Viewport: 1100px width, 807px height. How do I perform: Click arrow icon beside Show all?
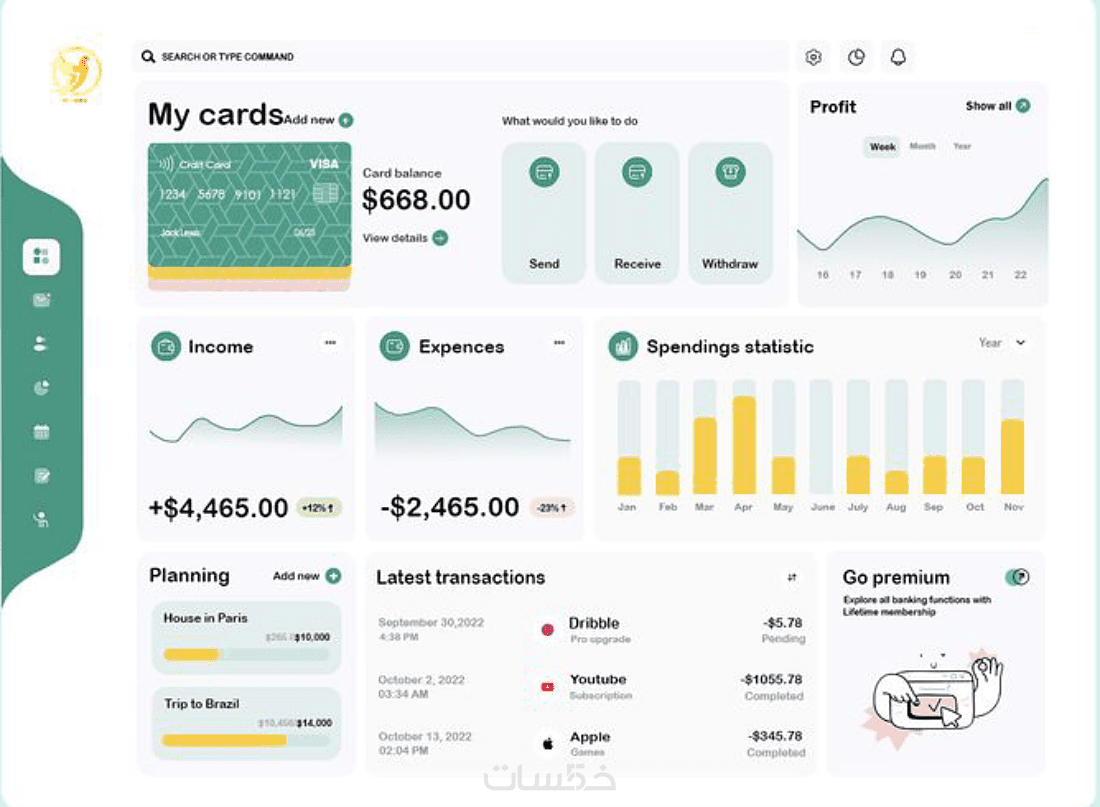[1023, 106]
